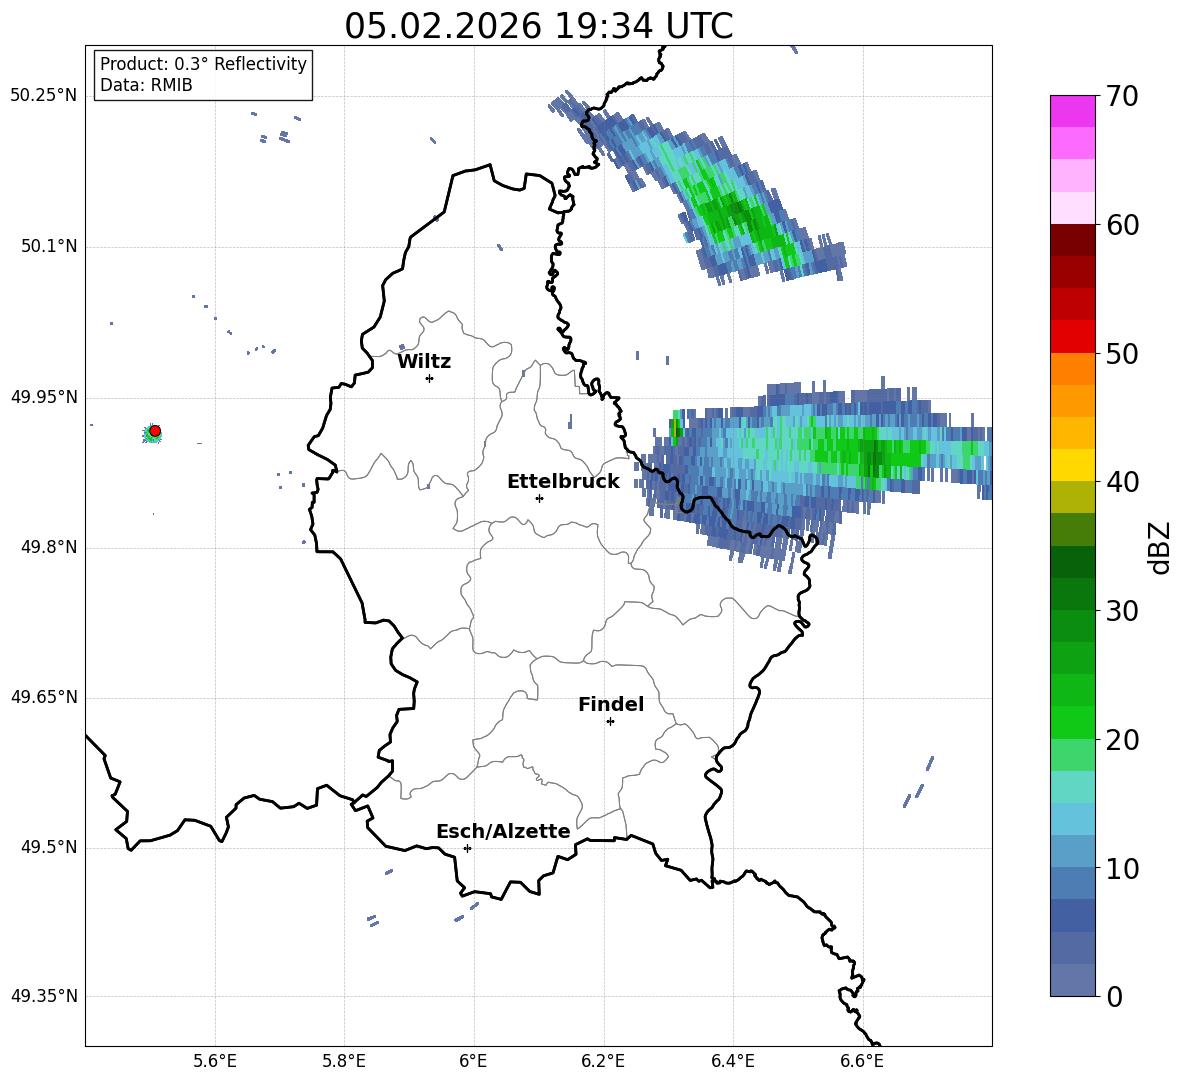Click the colorbar value 50
Screen dimensions: 1184x1081
click(1122, 353)
